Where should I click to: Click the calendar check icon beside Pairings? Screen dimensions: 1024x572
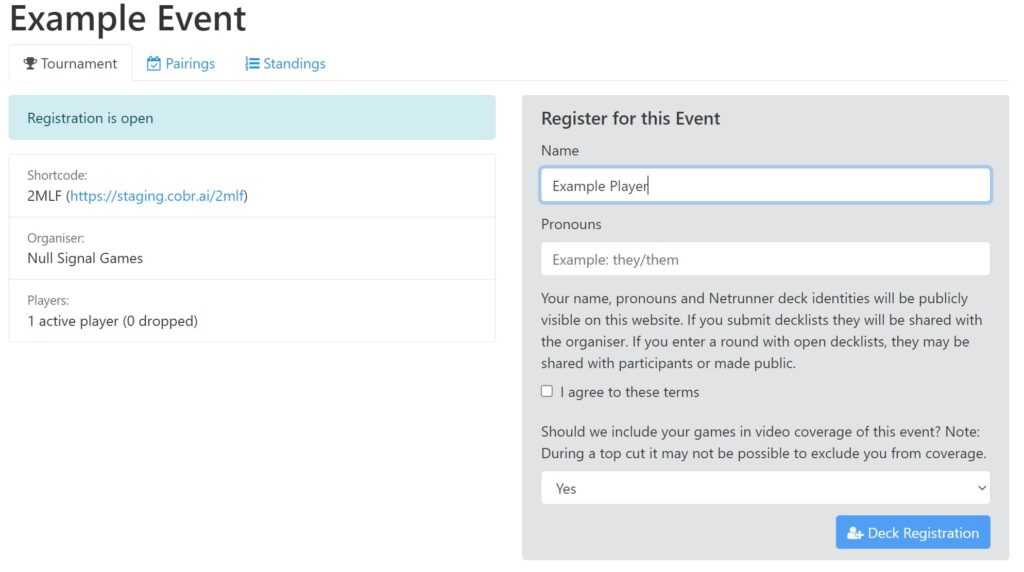tap(153, 63)
